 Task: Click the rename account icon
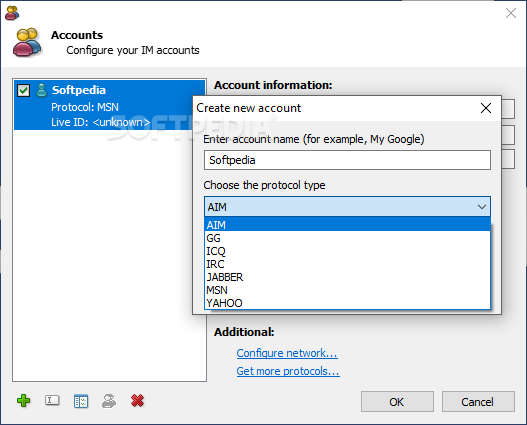[x=52, y=400]
